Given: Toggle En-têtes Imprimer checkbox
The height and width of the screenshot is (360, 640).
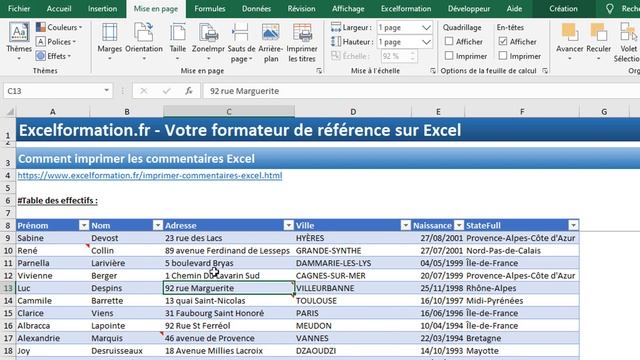Looking at the screenshot, I should click(503, 56).
